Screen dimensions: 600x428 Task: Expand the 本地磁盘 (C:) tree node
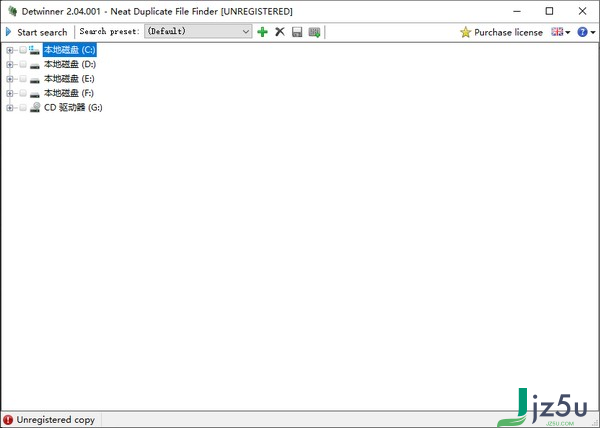click(x=10, y=50)
